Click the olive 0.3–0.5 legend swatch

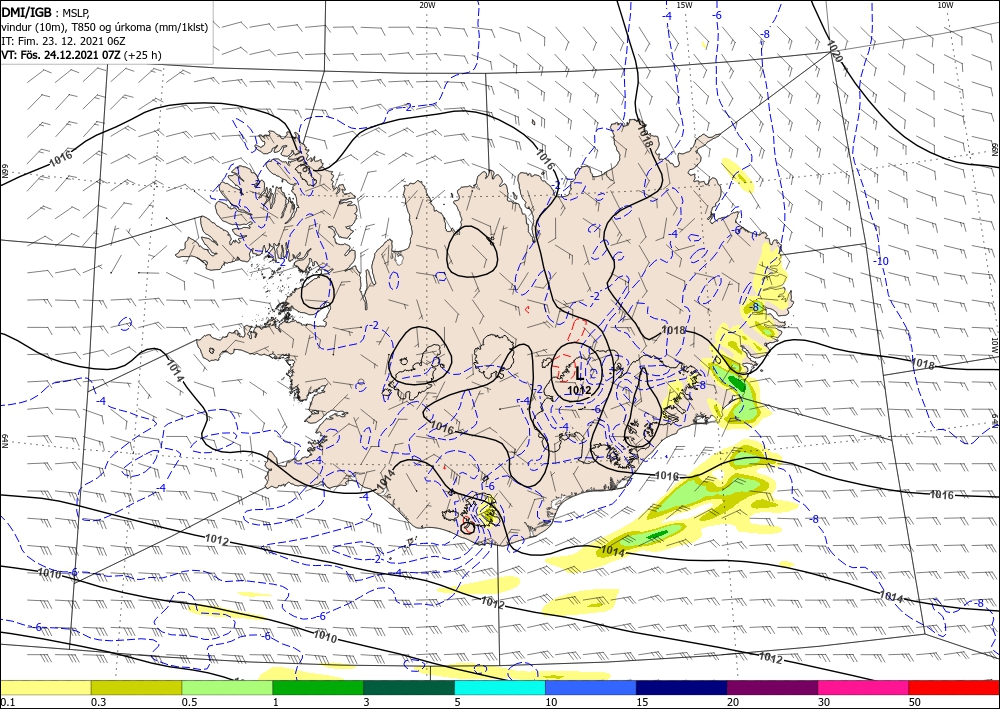136,687
